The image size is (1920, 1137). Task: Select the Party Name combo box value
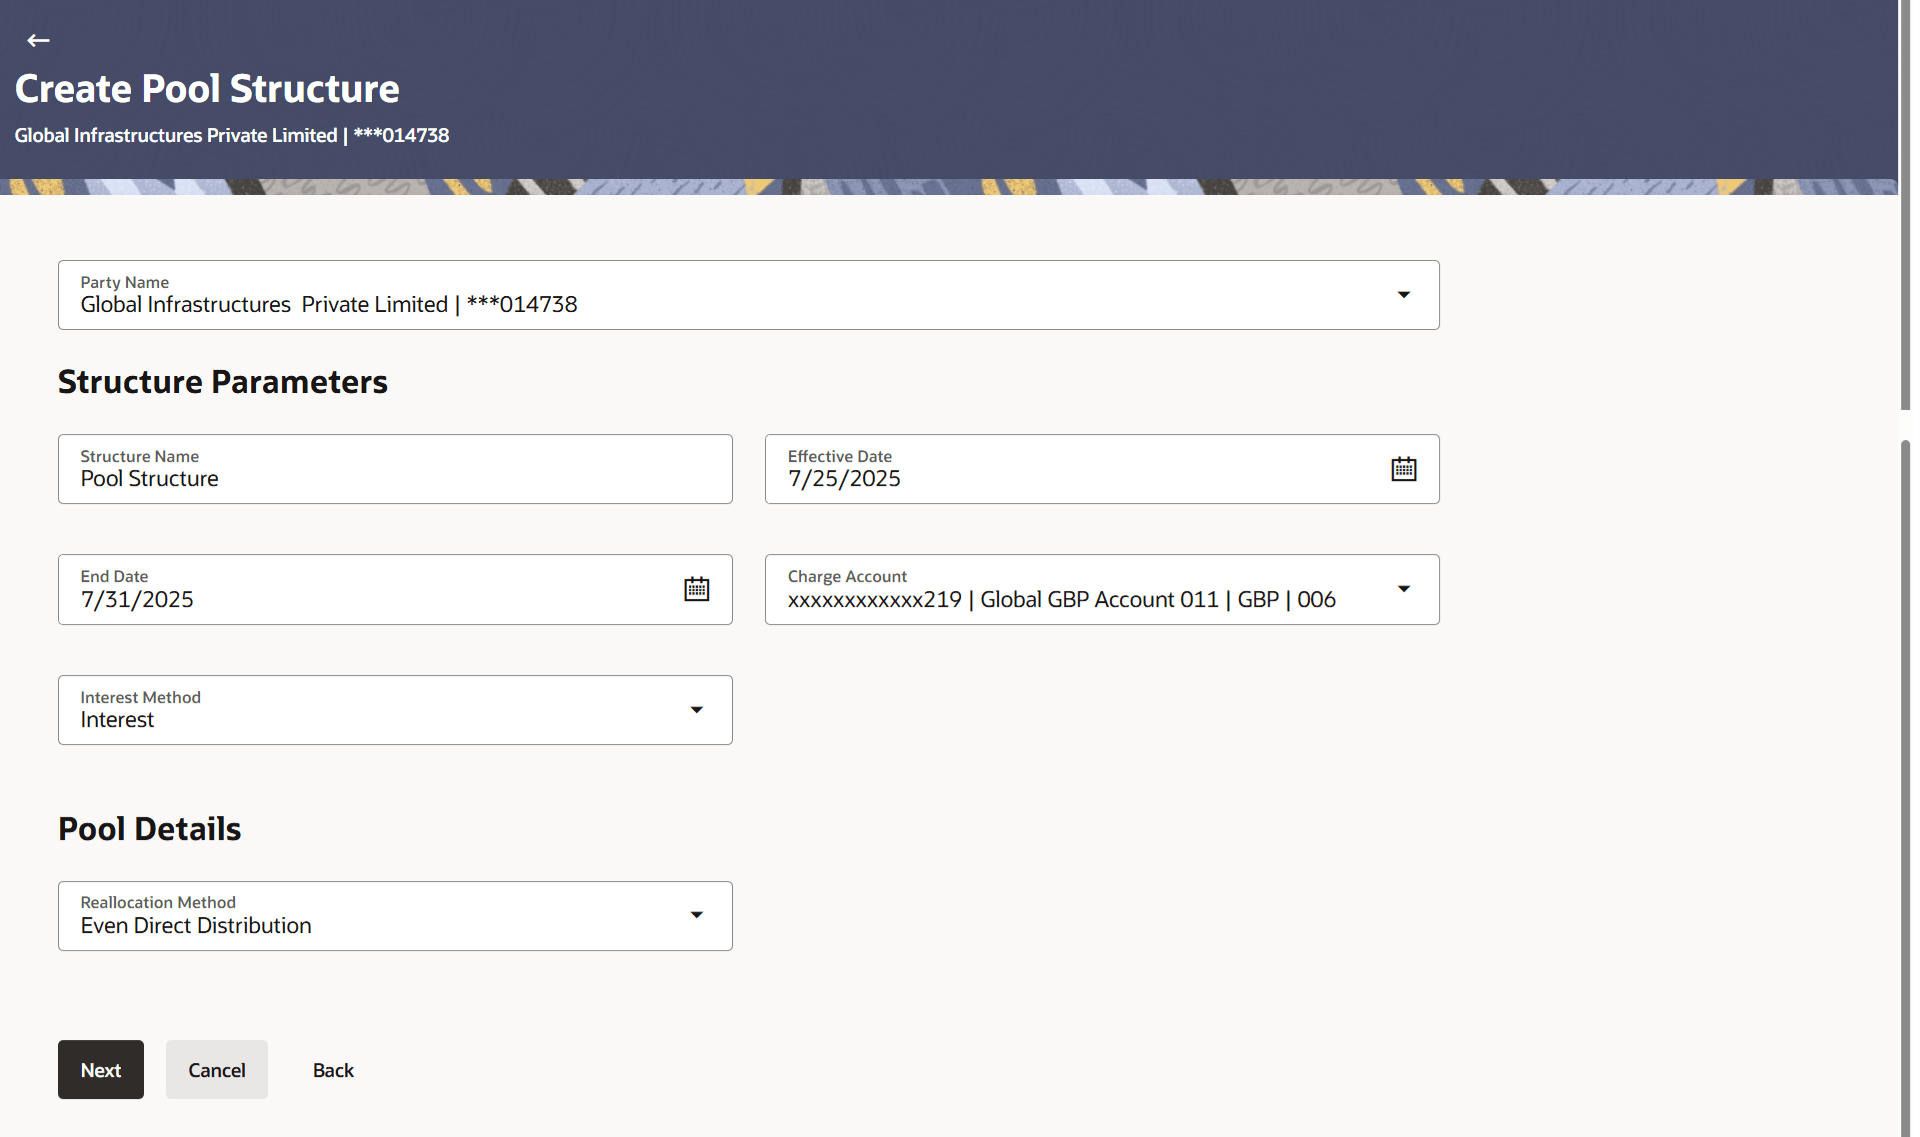click(x=700, y=304)
